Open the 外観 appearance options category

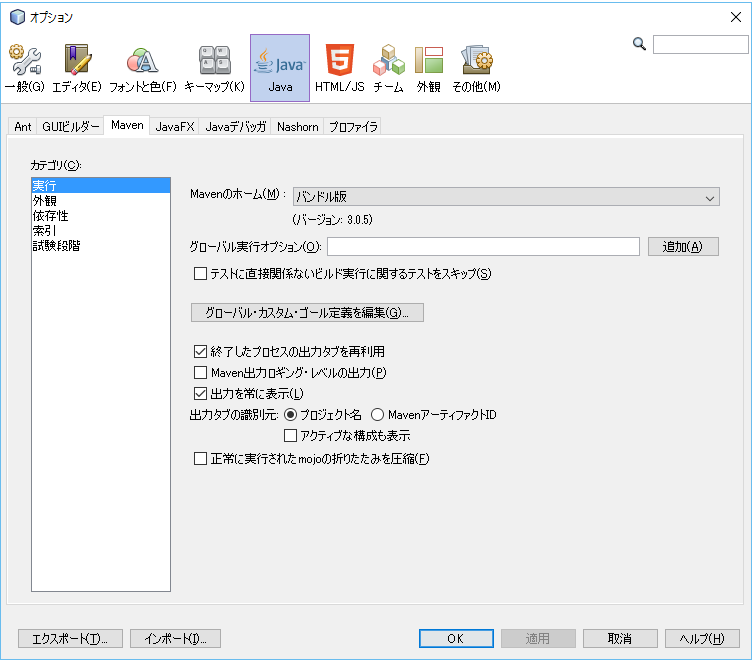pyautogui.click(x=428, y=68)
